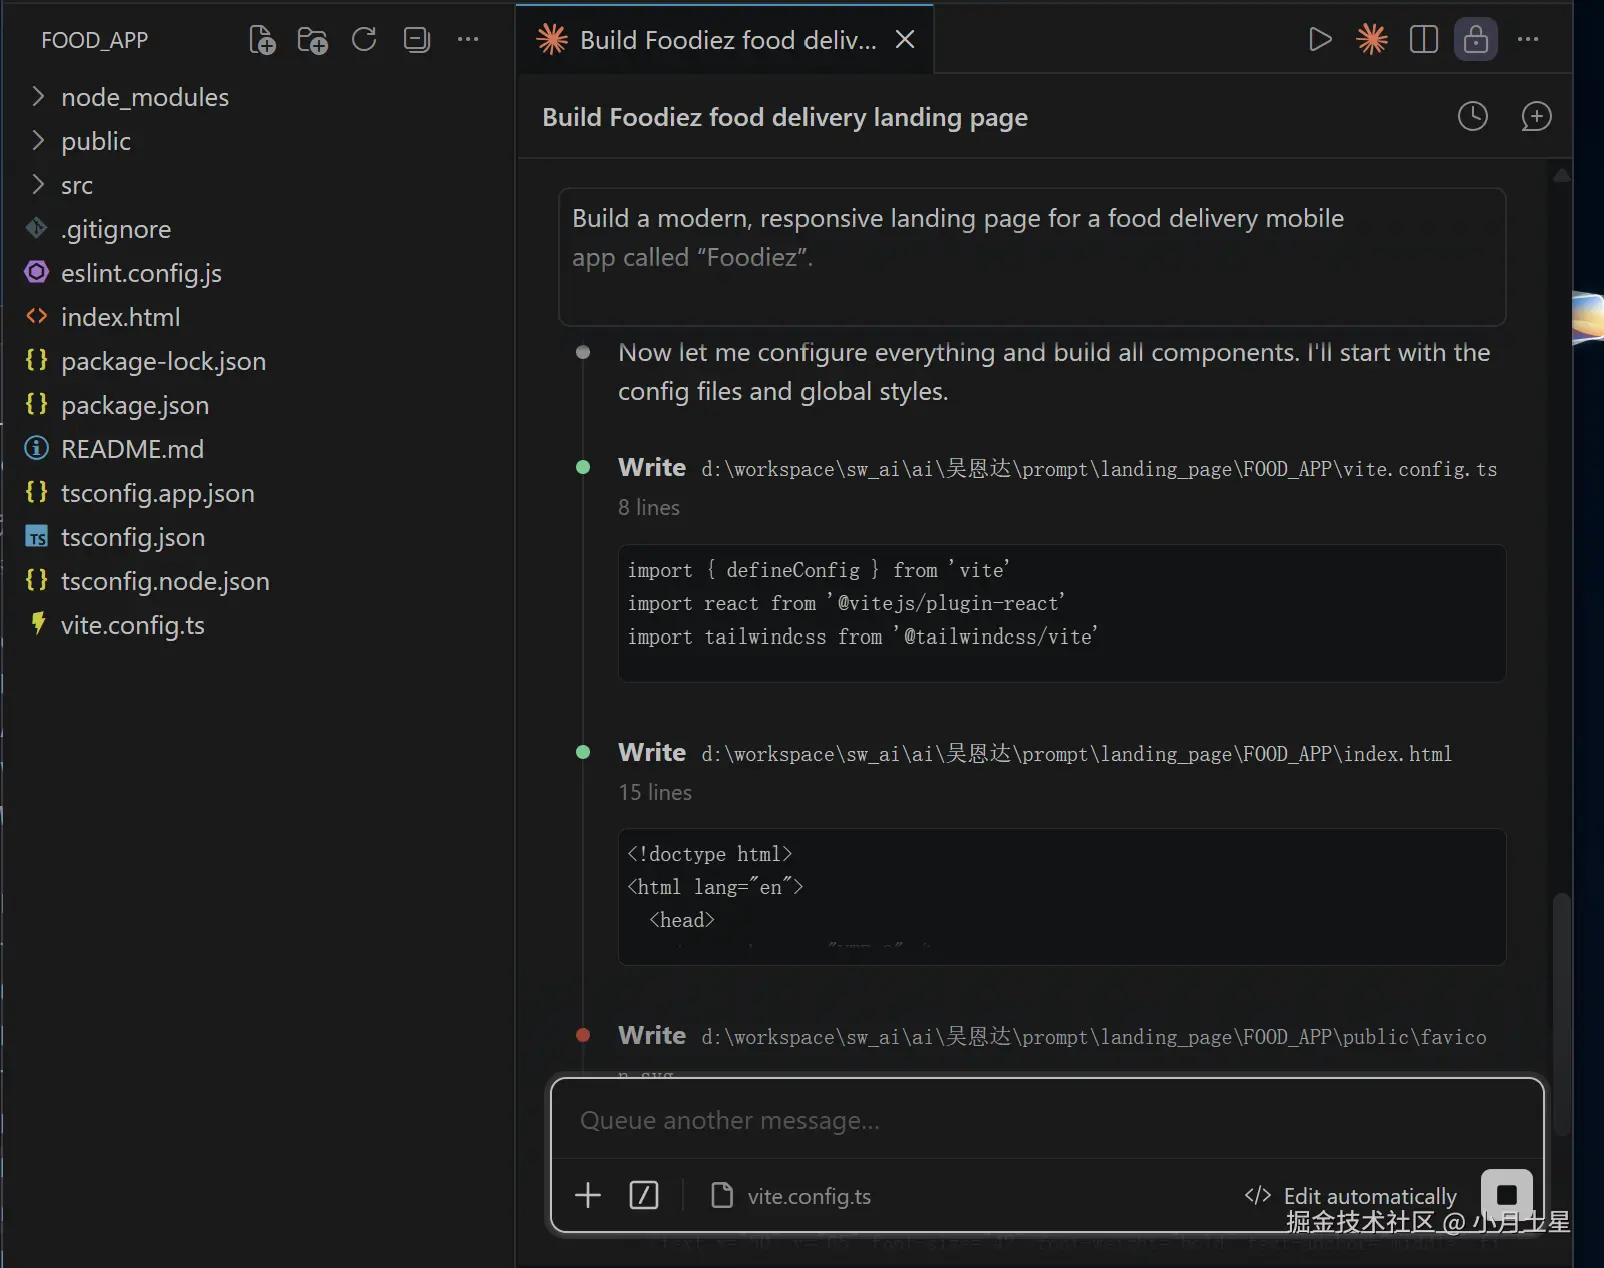This screenshot has width=1604, height=1268.
Task: Refresh the FOOD_APP explorer
Action: (x=364, y=40)
